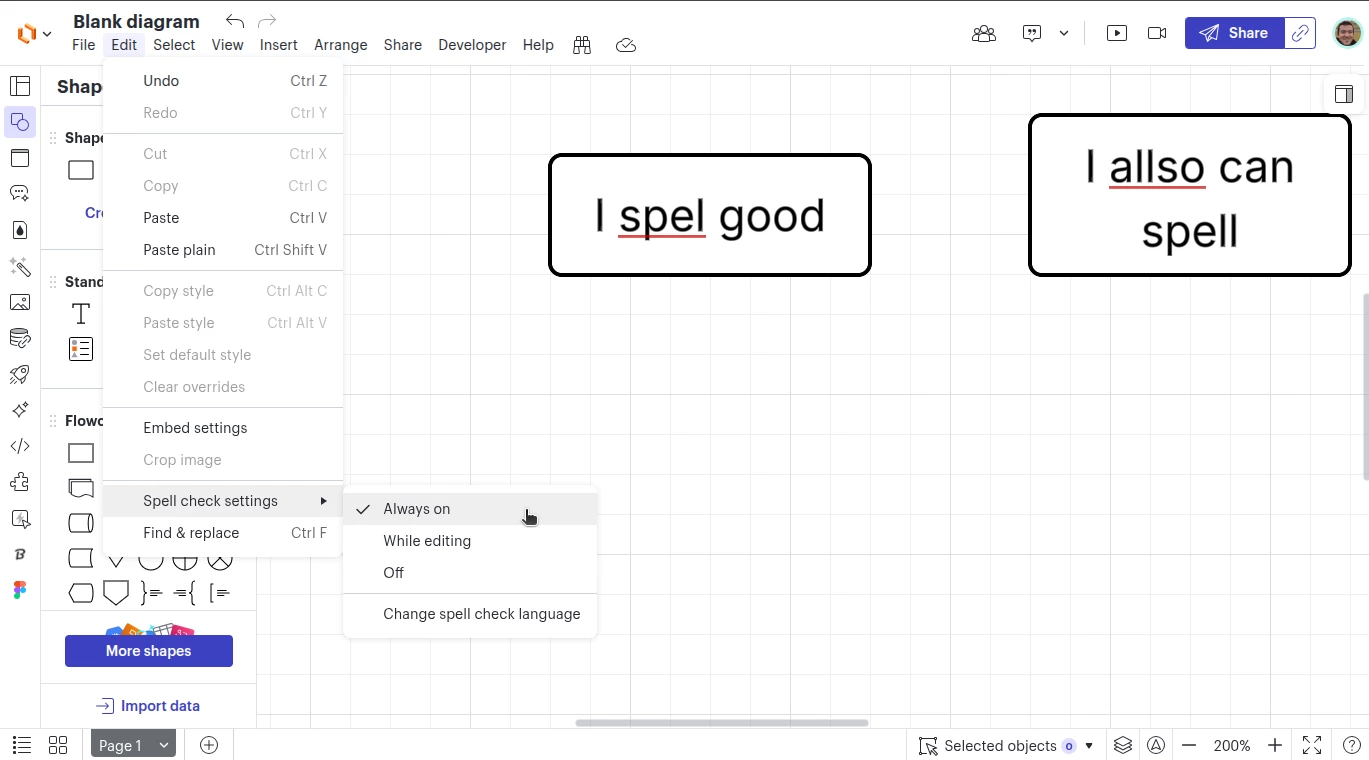This screenshot has width=1369, height=760.
Task: Click the redo arrow beside the document title
Action: pyautogui.click(x=267, y=21)
